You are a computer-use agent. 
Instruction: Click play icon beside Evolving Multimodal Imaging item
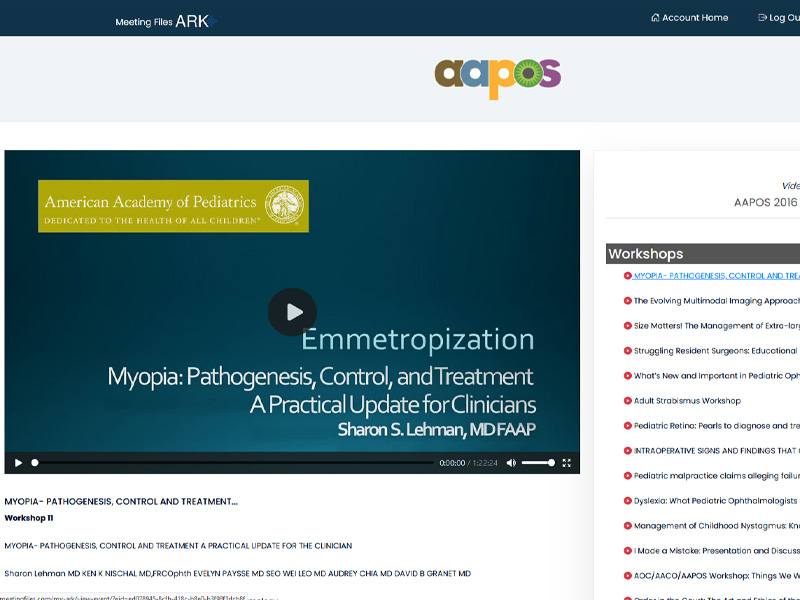pos(628,301)
